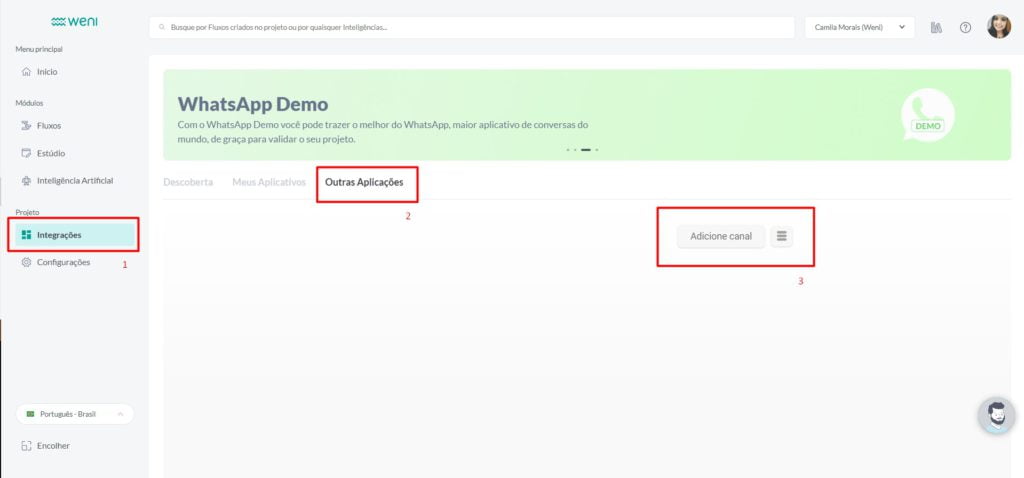Click the Brazil flag icon
Screen dimensions: 1024x478
(x=30, y=414)
